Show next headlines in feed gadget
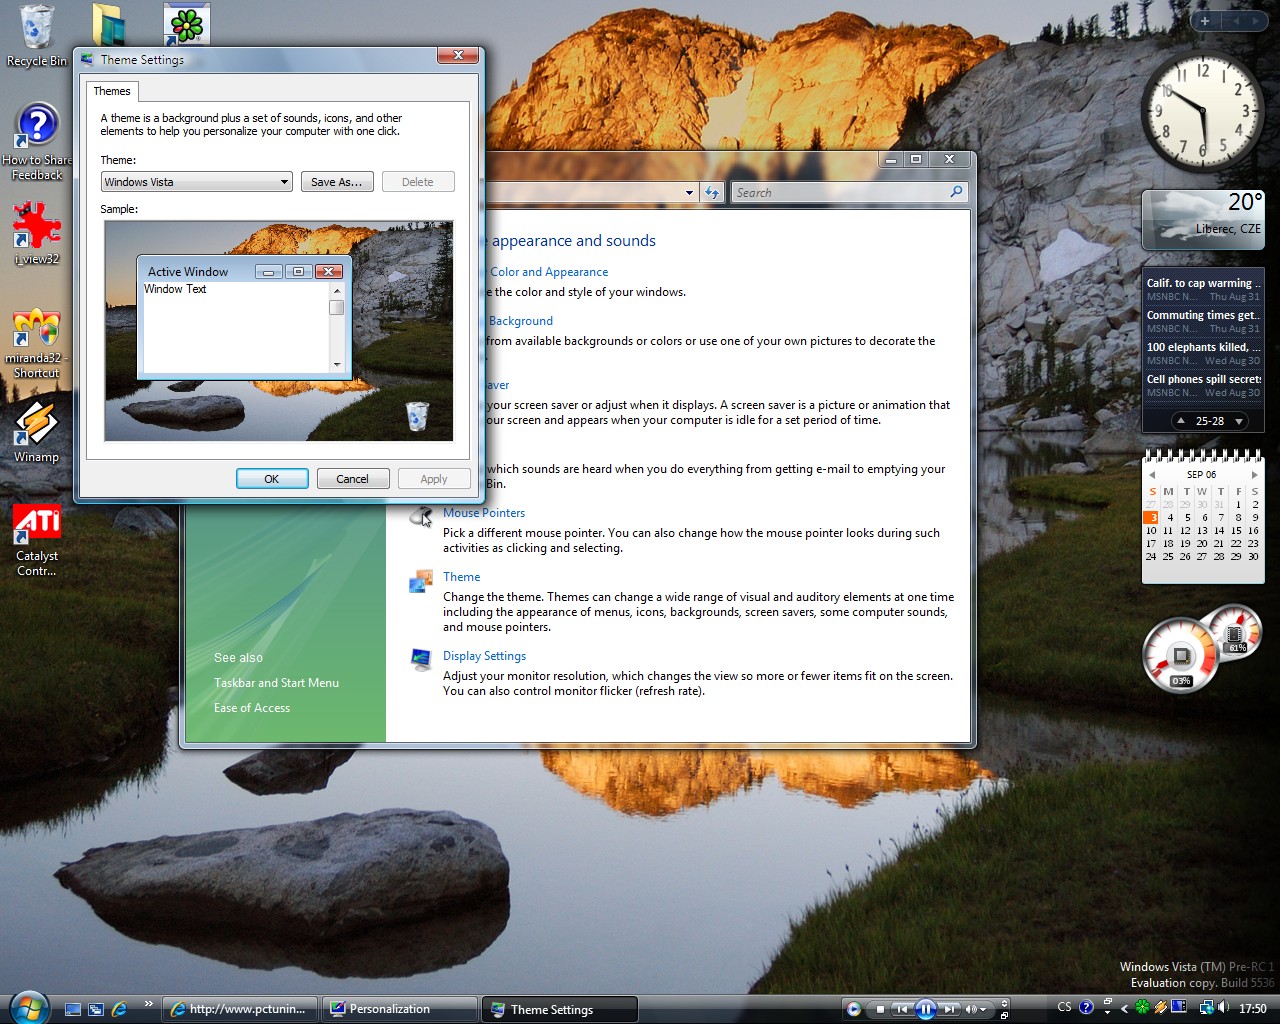Viewport: 1280px width, 1024px height. [x=1239, y=421]
